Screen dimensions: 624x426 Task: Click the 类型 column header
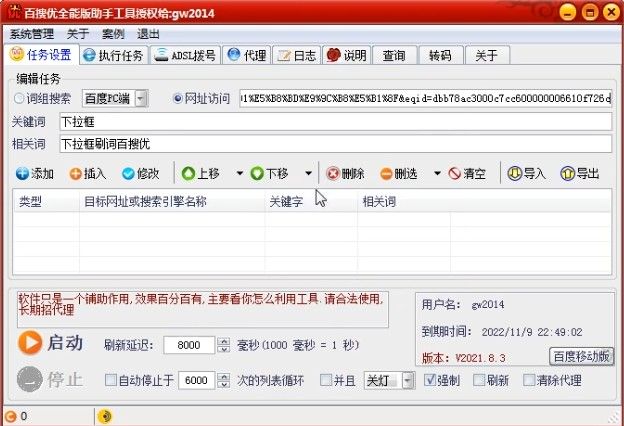(46, 202)
